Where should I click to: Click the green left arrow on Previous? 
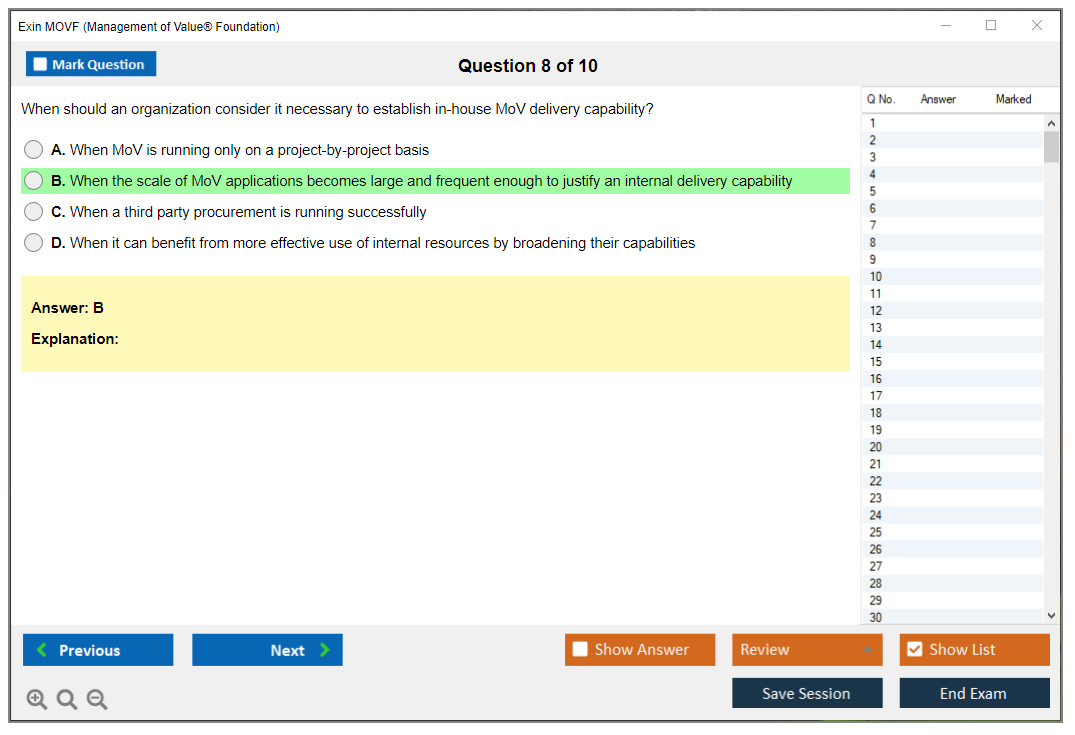click(x=42, y=650)
